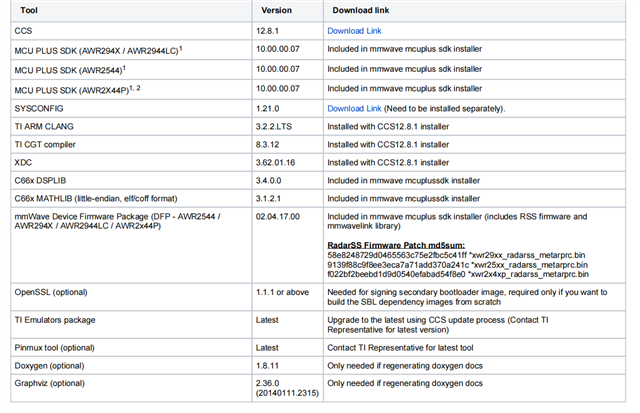
Task: Select 'Contact TI Representative for latest tool' text
Action: pyautogui.click(x=400, y=348)
